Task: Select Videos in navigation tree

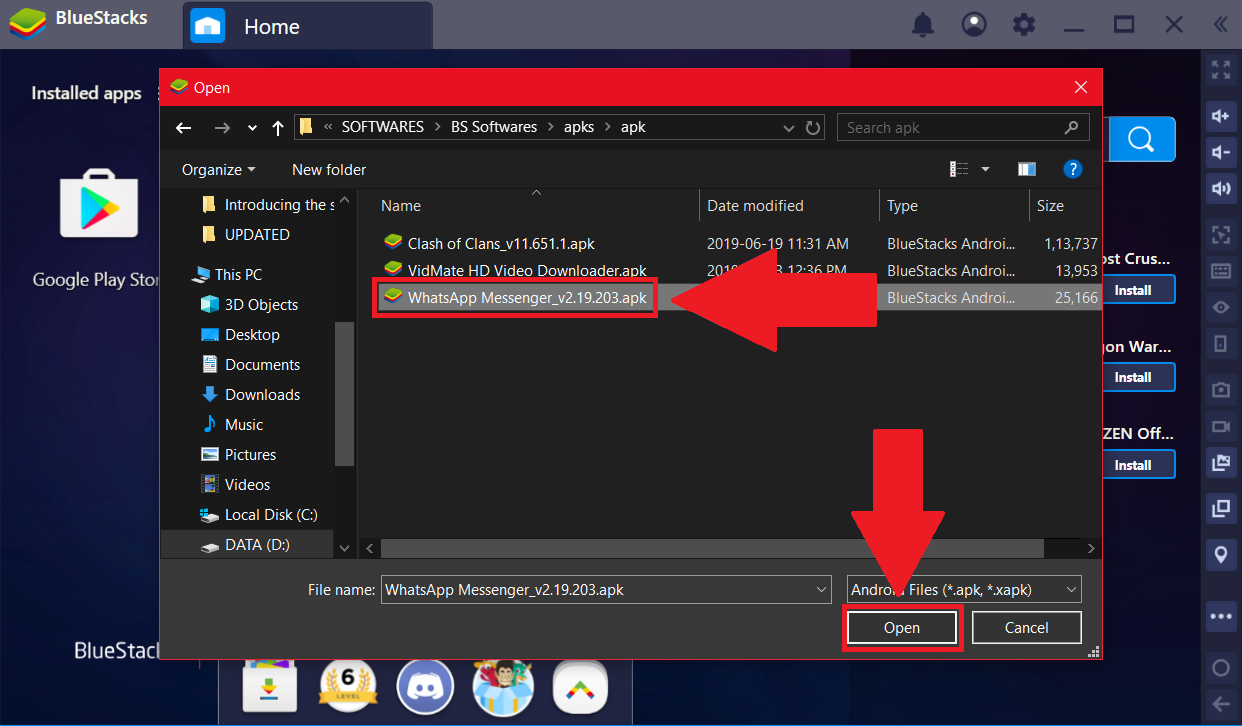Action: click(247, 485)
